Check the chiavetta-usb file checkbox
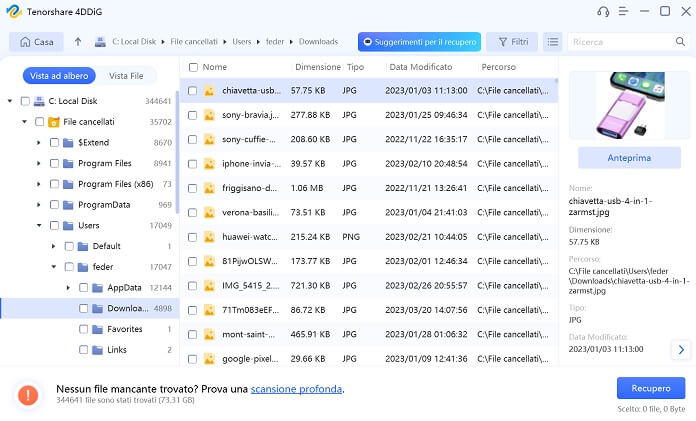The width and height of the screenshot is (696, 421). click(x=192, y=91)
